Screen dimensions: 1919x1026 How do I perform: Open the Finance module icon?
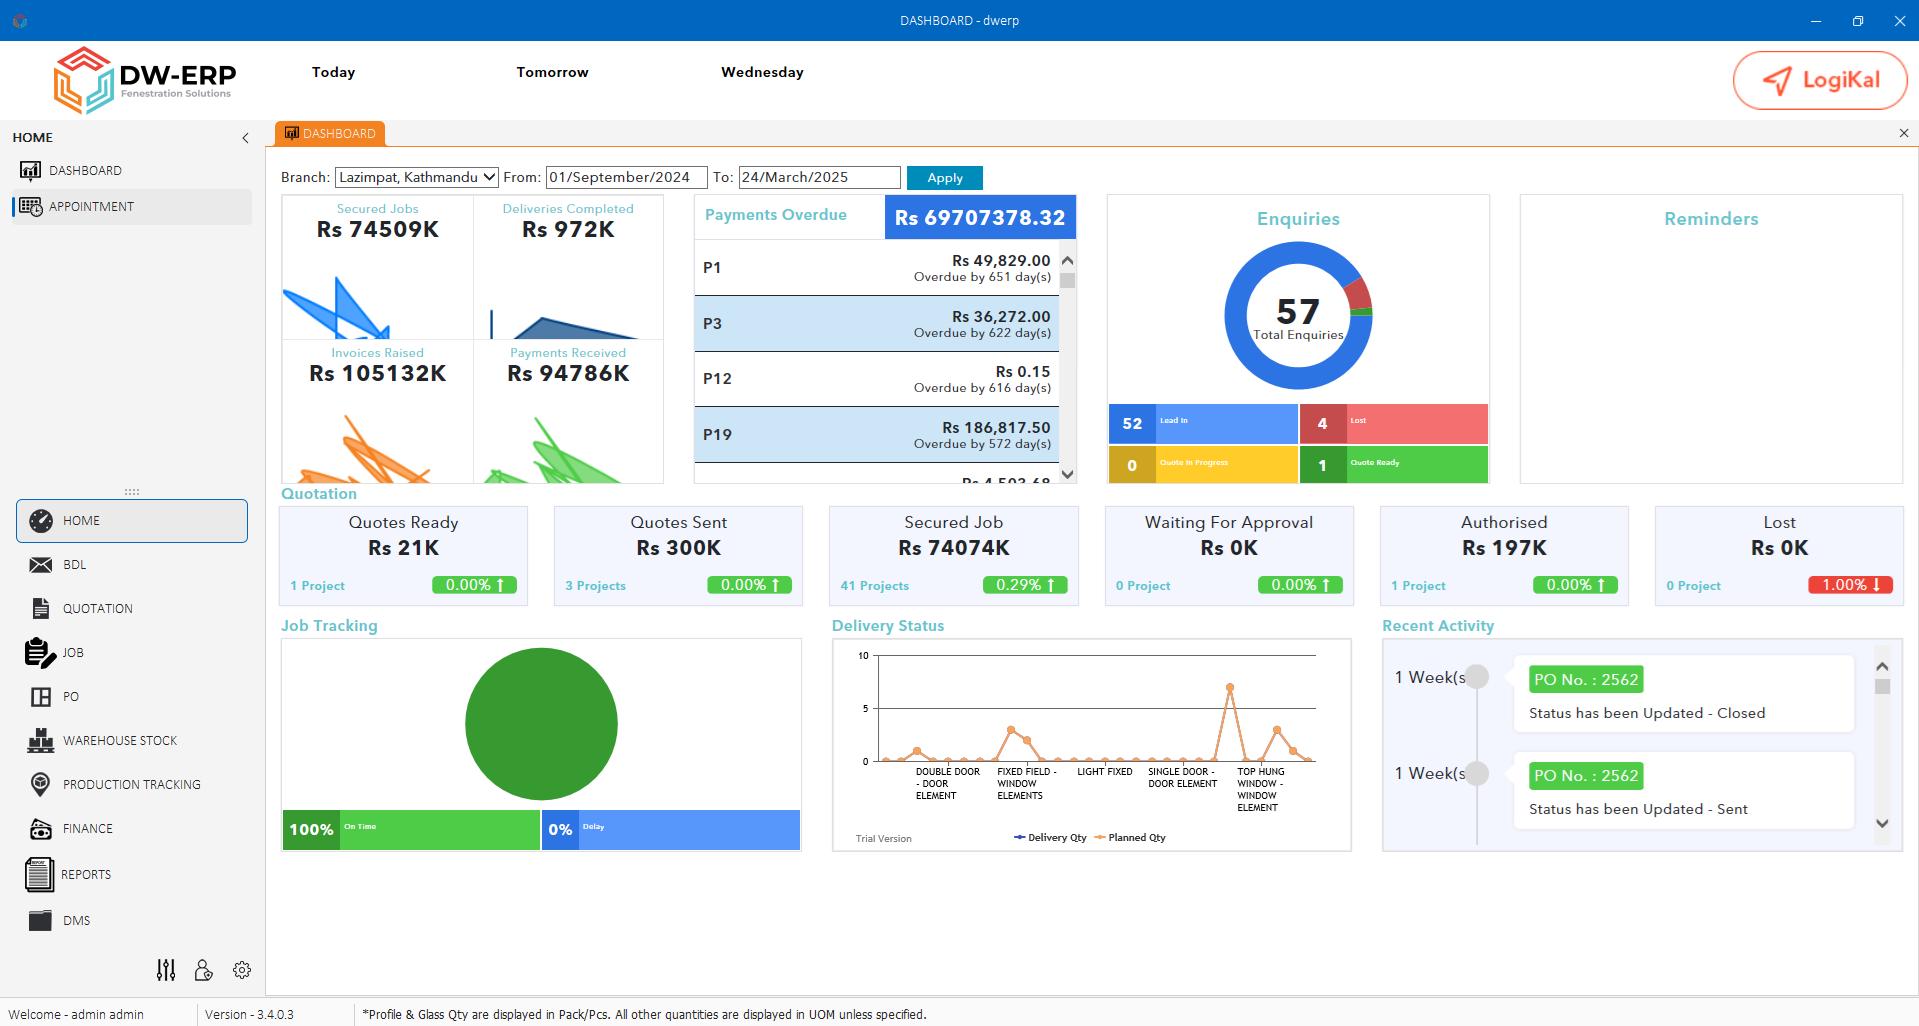coord(41,828)
